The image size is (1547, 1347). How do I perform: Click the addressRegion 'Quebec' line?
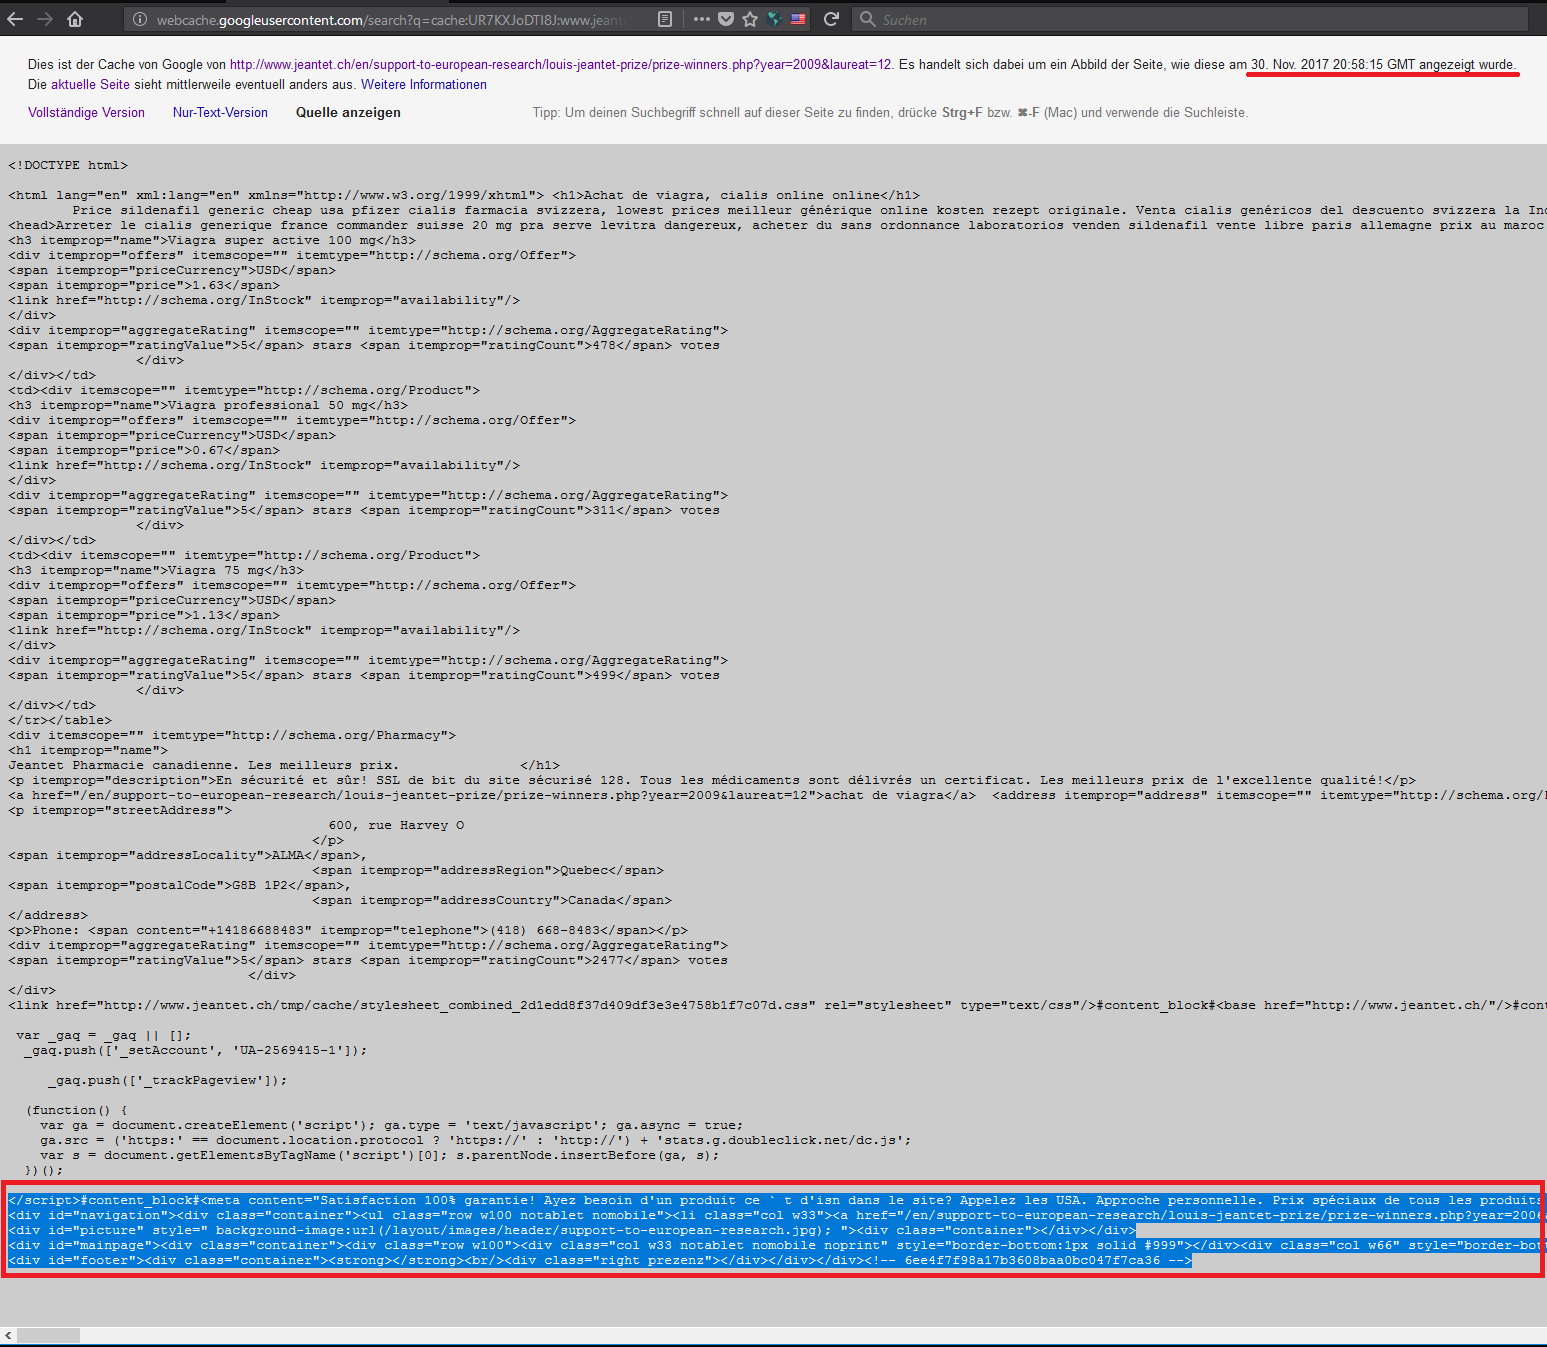(x=488, y=871)
